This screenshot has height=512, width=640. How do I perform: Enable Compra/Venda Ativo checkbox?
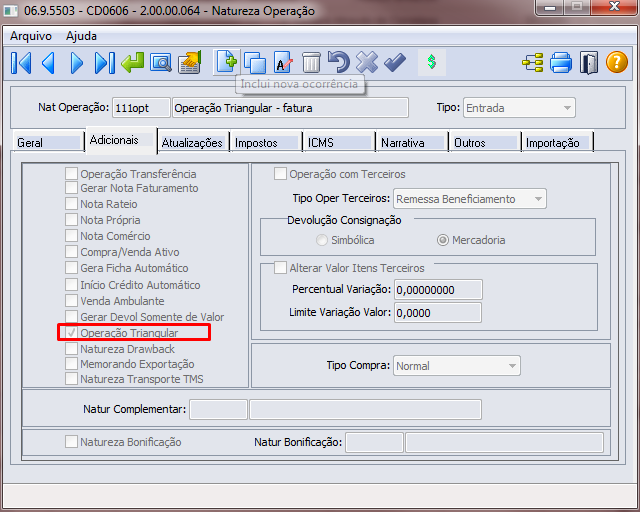(x=71, y=252)
